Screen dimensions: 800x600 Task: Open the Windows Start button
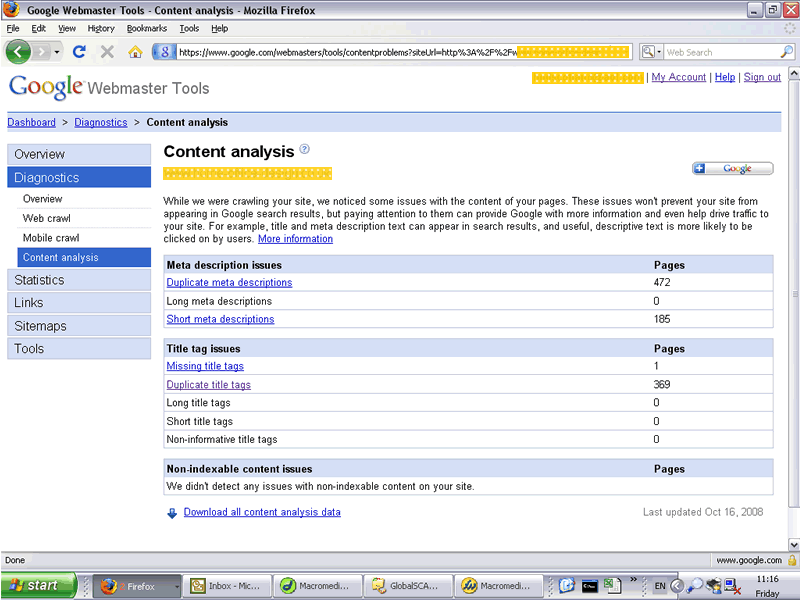pos(39,585)
